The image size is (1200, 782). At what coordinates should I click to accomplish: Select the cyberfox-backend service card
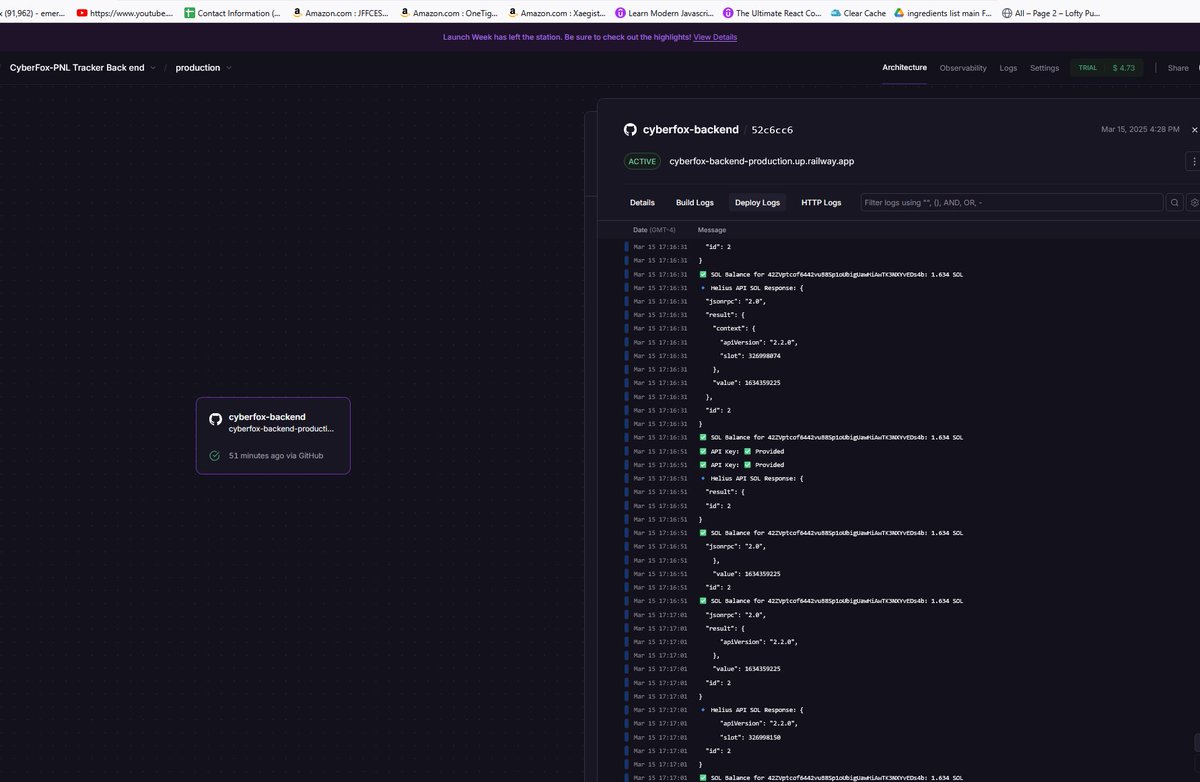click(x=273, y=436)
